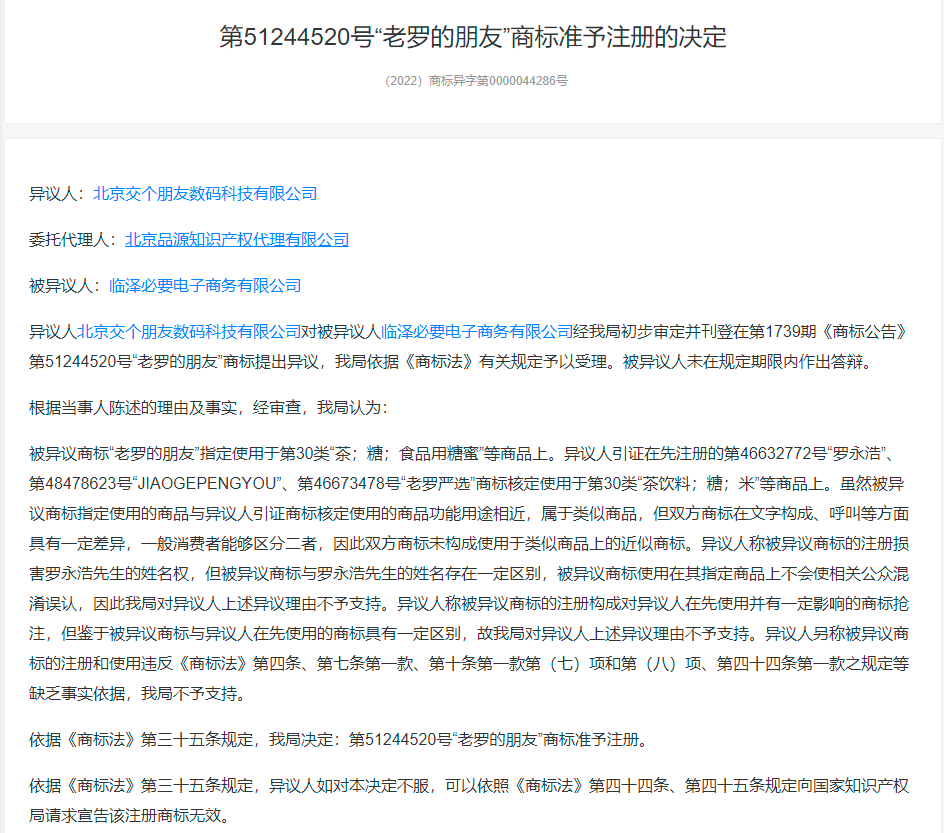Click the text 缺乏事实依据，我局不予支持
This screenshot has width=944, height=833.
(x=136, y=694)
